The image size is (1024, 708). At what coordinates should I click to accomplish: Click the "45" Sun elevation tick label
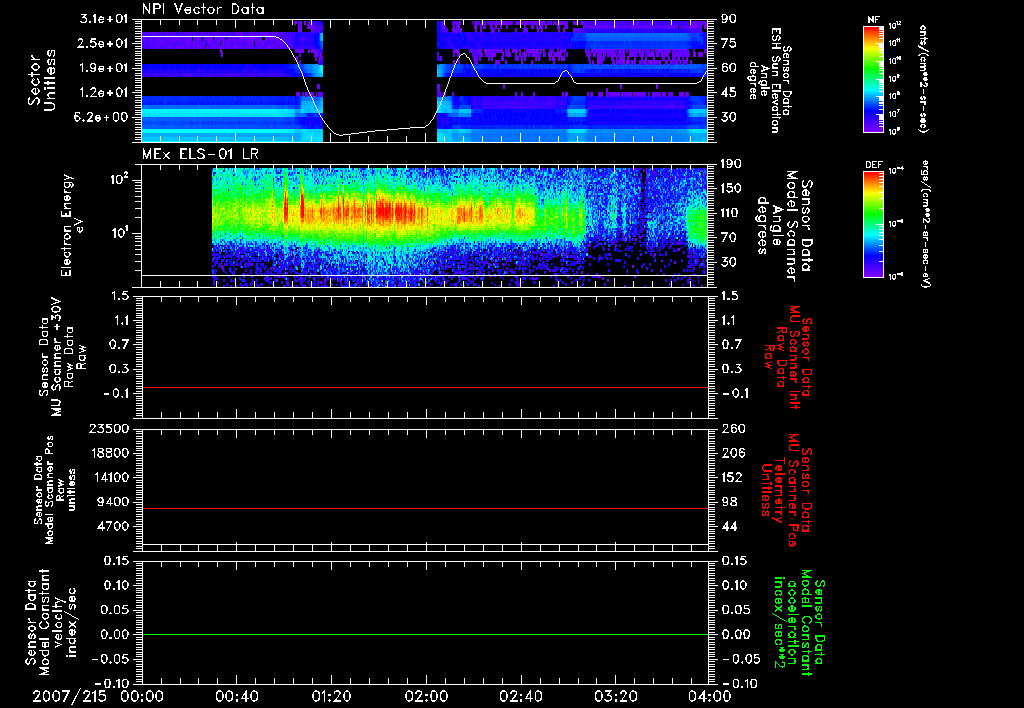[729, 93]
